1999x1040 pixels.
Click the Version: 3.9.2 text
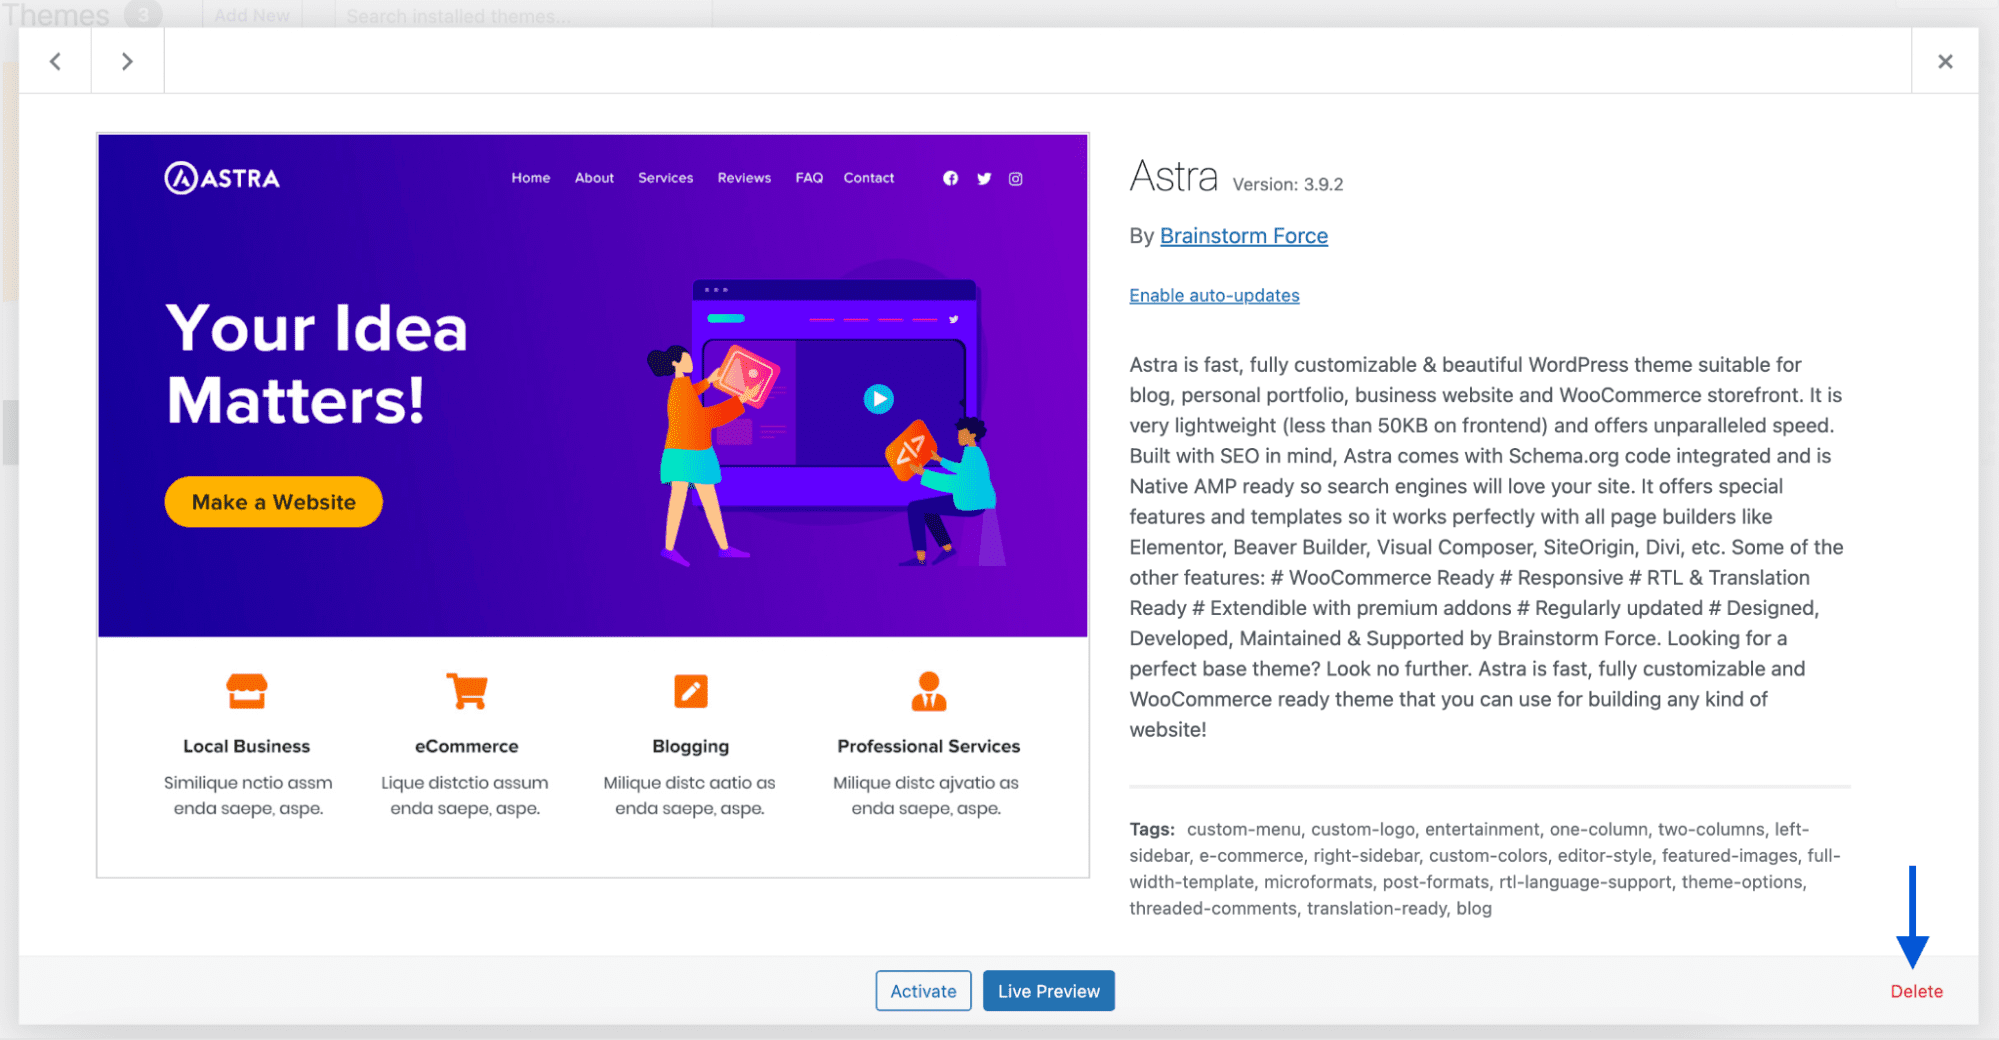pyautogui.click(x=1288, y=184)
